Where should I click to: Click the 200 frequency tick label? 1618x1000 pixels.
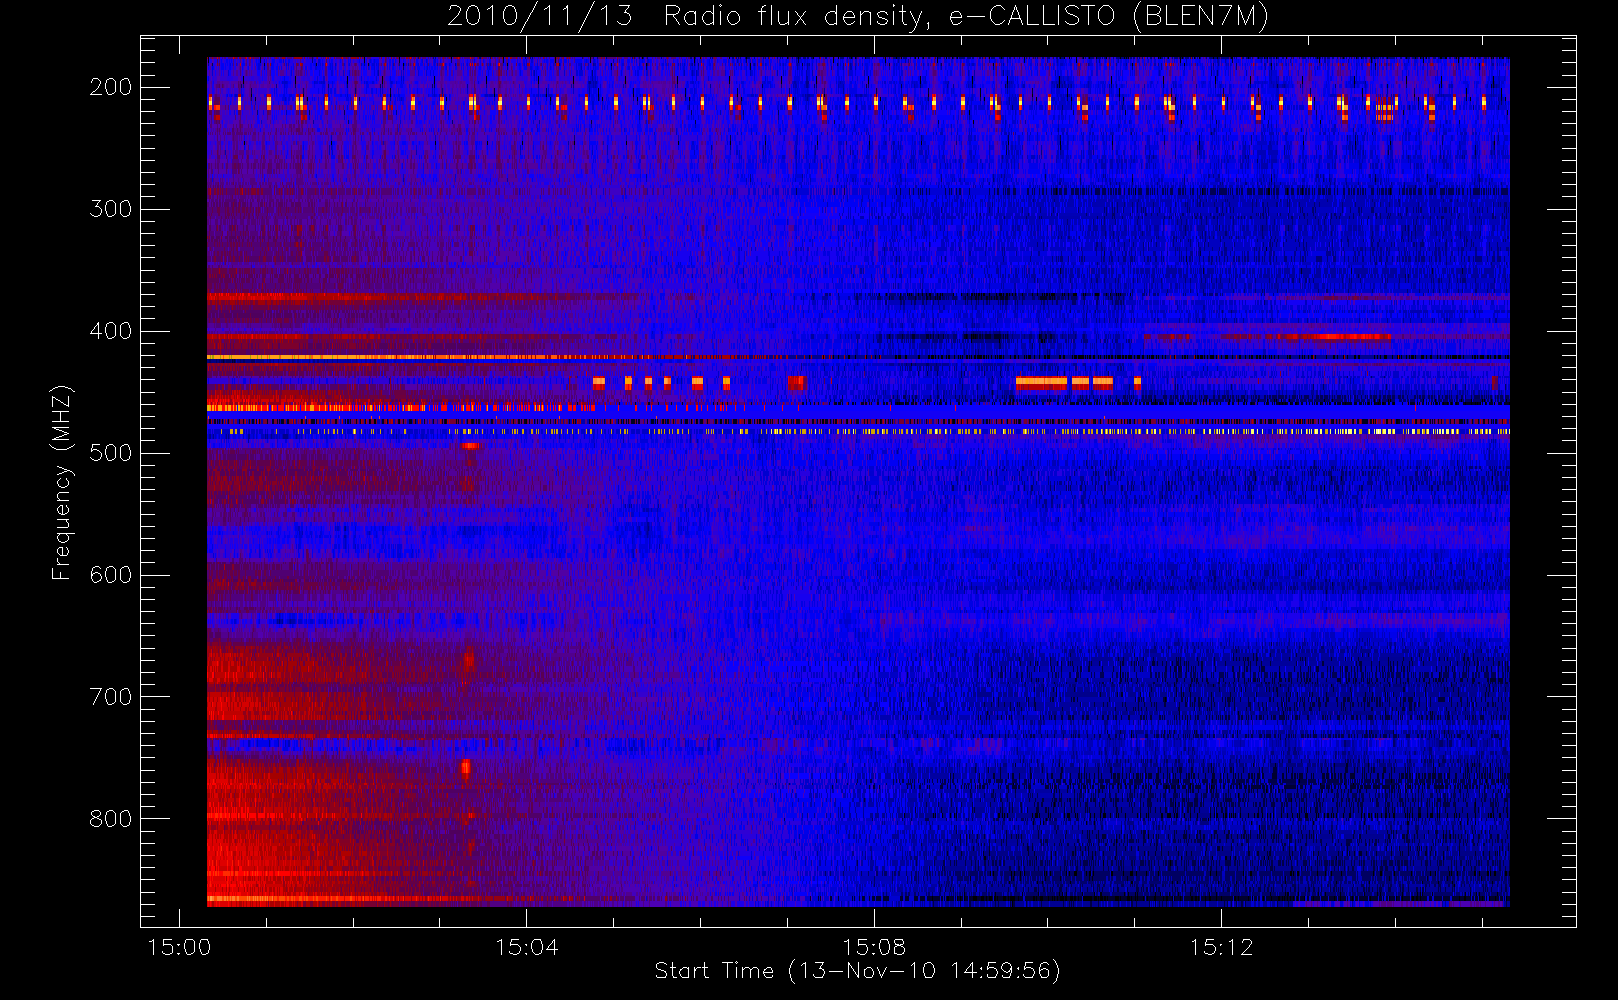click(110, 87)
